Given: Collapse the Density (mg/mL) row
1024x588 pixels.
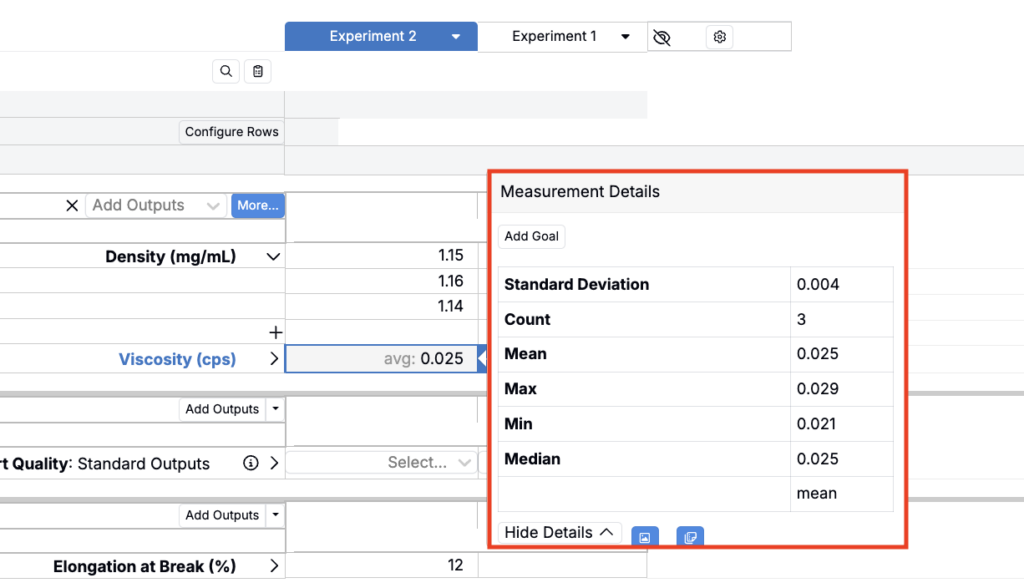Looking at the screenshot, I should tap(274, 257).
